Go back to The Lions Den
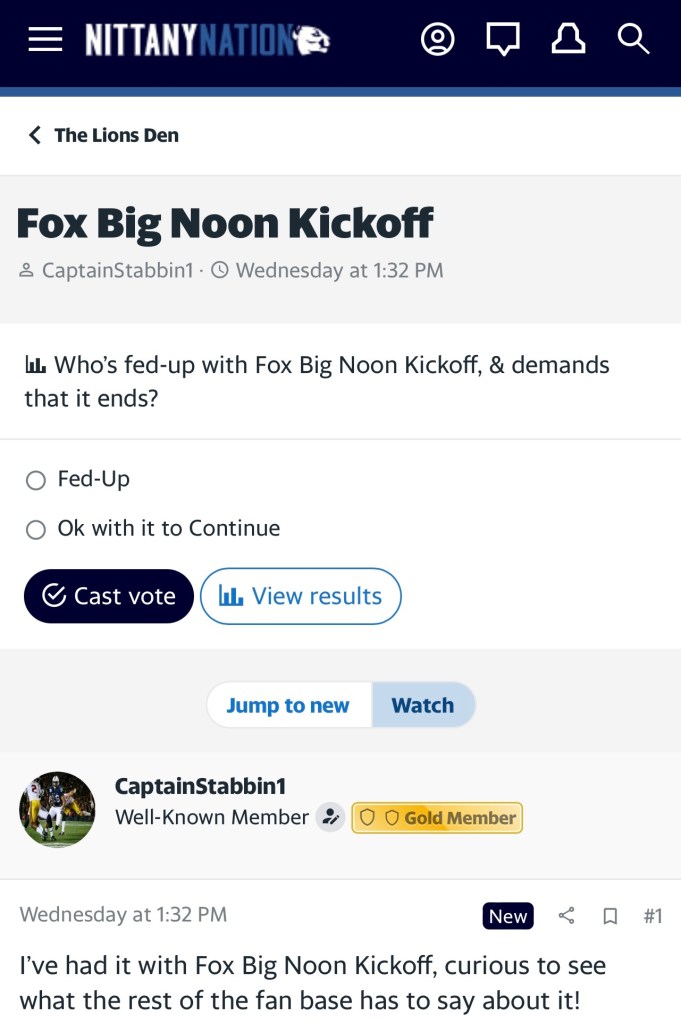The height and width of the screenshot is (1023, 681). click(104, 135)
